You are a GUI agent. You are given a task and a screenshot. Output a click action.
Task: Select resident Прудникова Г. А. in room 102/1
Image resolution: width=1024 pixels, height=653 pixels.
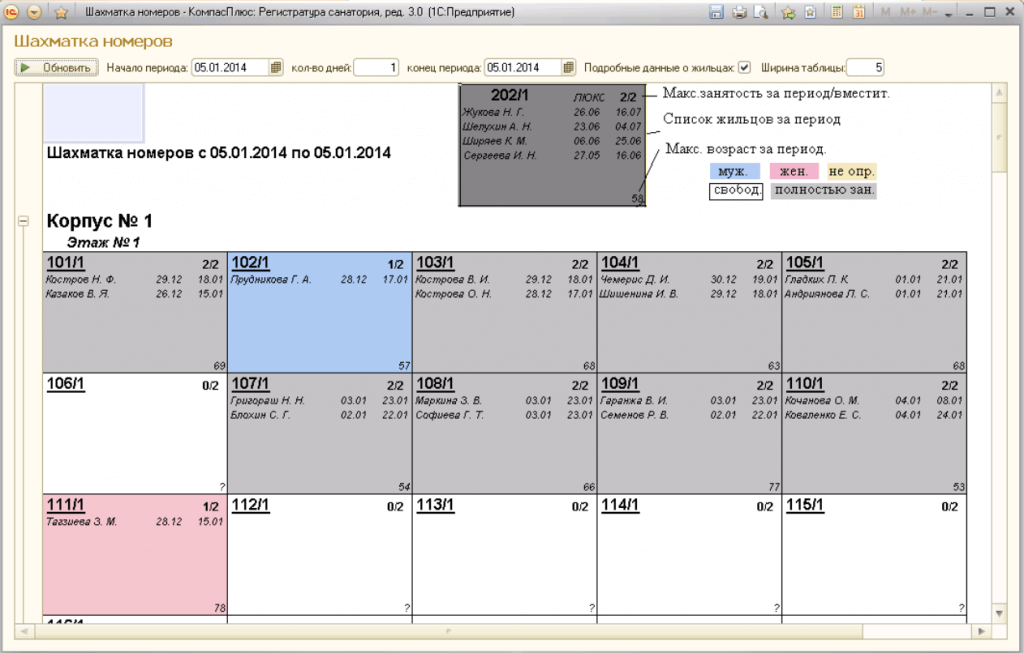271,279
